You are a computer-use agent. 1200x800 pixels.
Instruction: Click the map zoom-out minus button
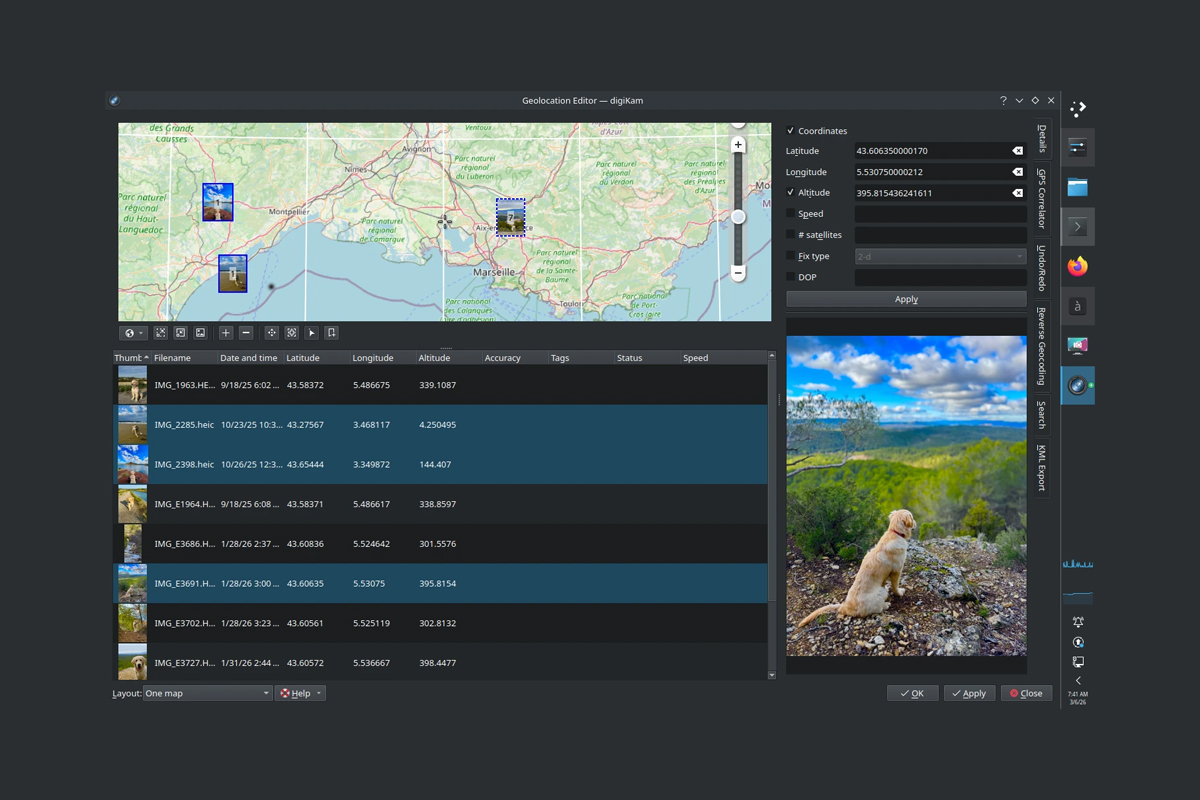(738, 272)
